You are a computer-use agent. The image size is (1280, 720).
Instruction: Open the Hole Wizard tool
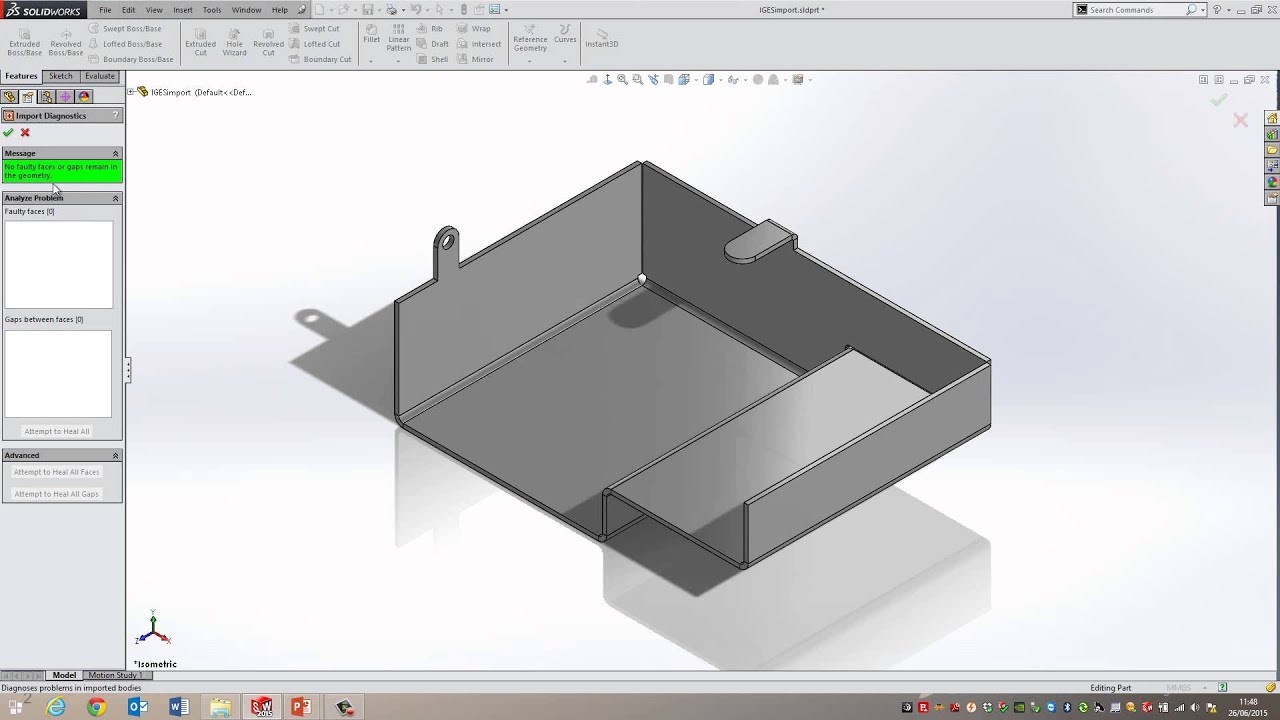235,42
